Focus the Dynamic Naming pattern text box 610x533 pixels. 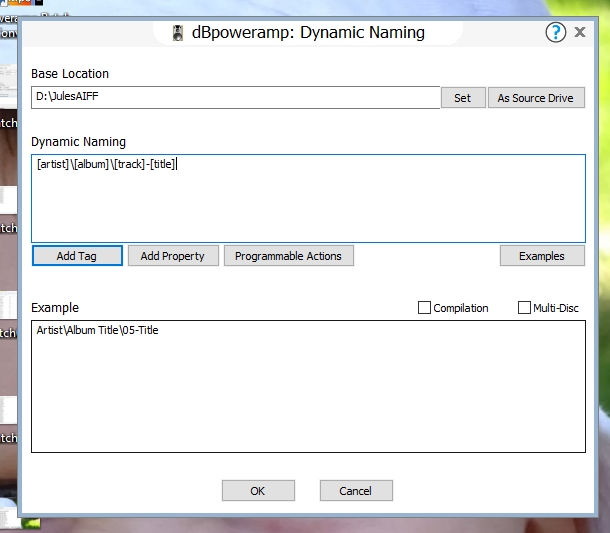(x=308, y=198)
